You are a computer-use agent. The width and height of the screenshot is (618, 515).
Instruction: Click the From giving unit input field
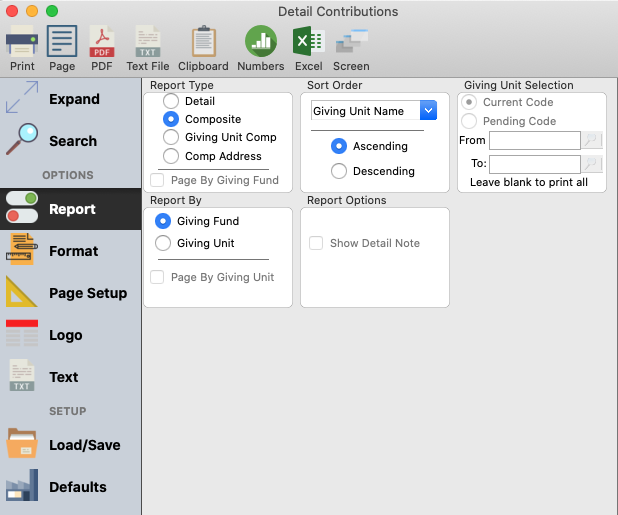[x=534, y=141]
